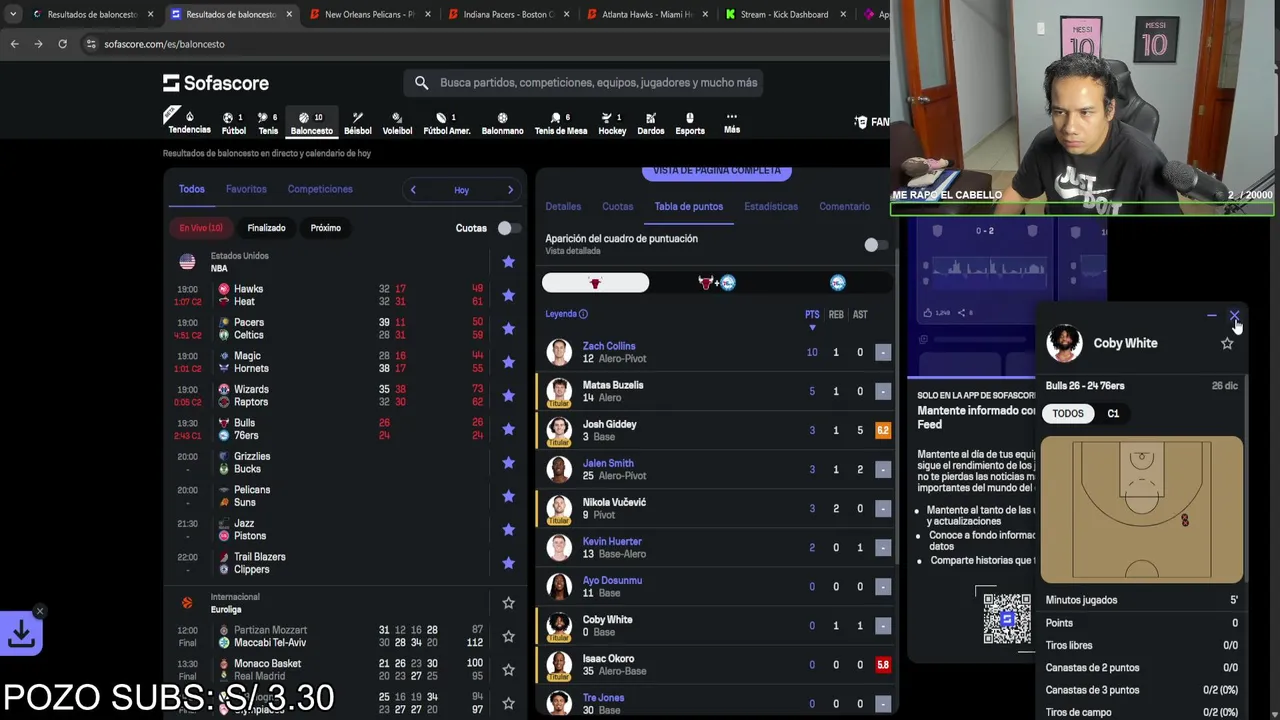Filter matches by En Vivo
Image resolution: width=1280 pixels, height=720 pixels.
pos(201,228)
